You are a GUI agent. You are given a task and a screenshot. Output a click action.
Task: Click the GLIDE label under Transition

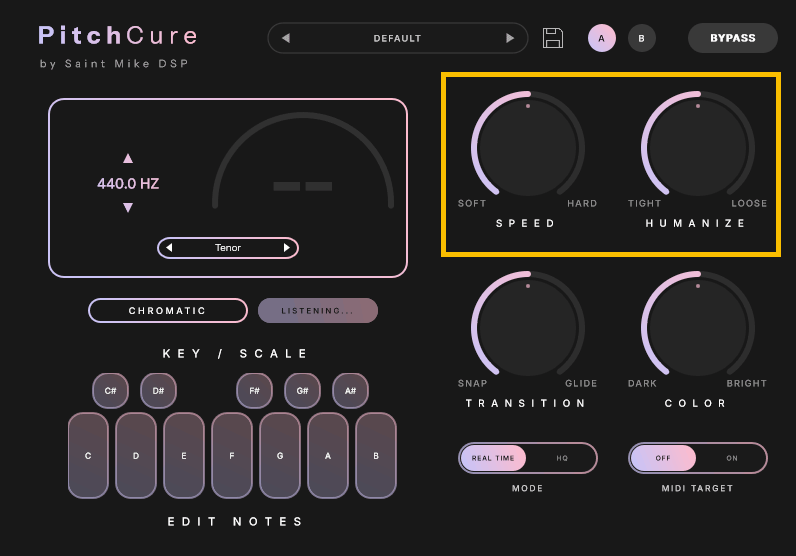581,383
